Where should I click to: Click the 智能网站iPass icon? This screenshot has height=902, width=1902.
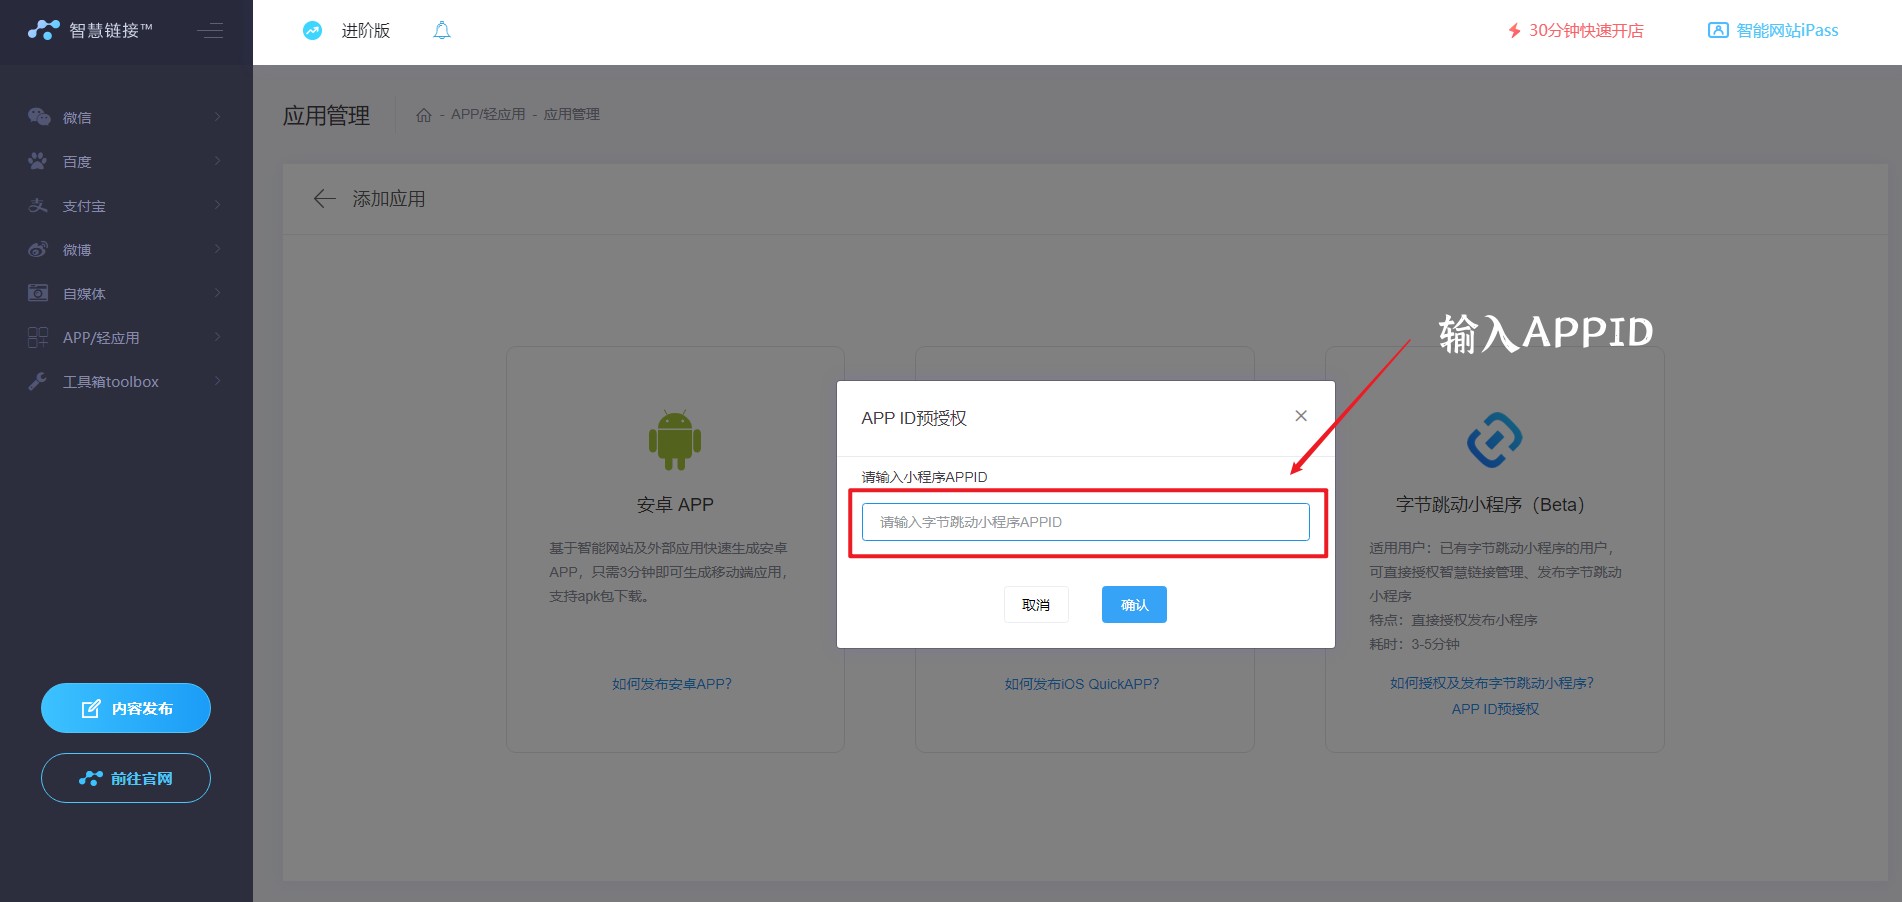1718,30
